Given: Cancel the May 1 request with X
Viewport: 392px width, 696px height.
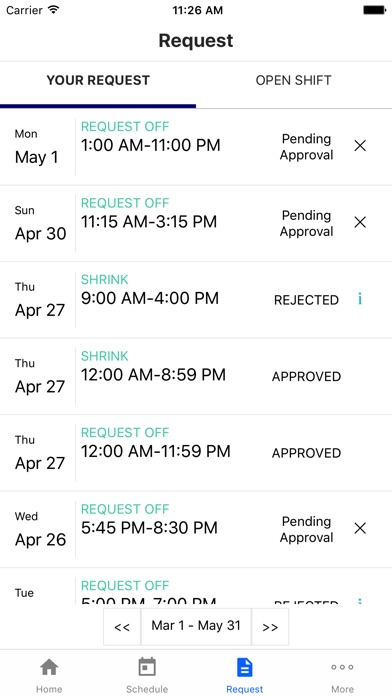Looking at the screenshot, I should [360, 146].
